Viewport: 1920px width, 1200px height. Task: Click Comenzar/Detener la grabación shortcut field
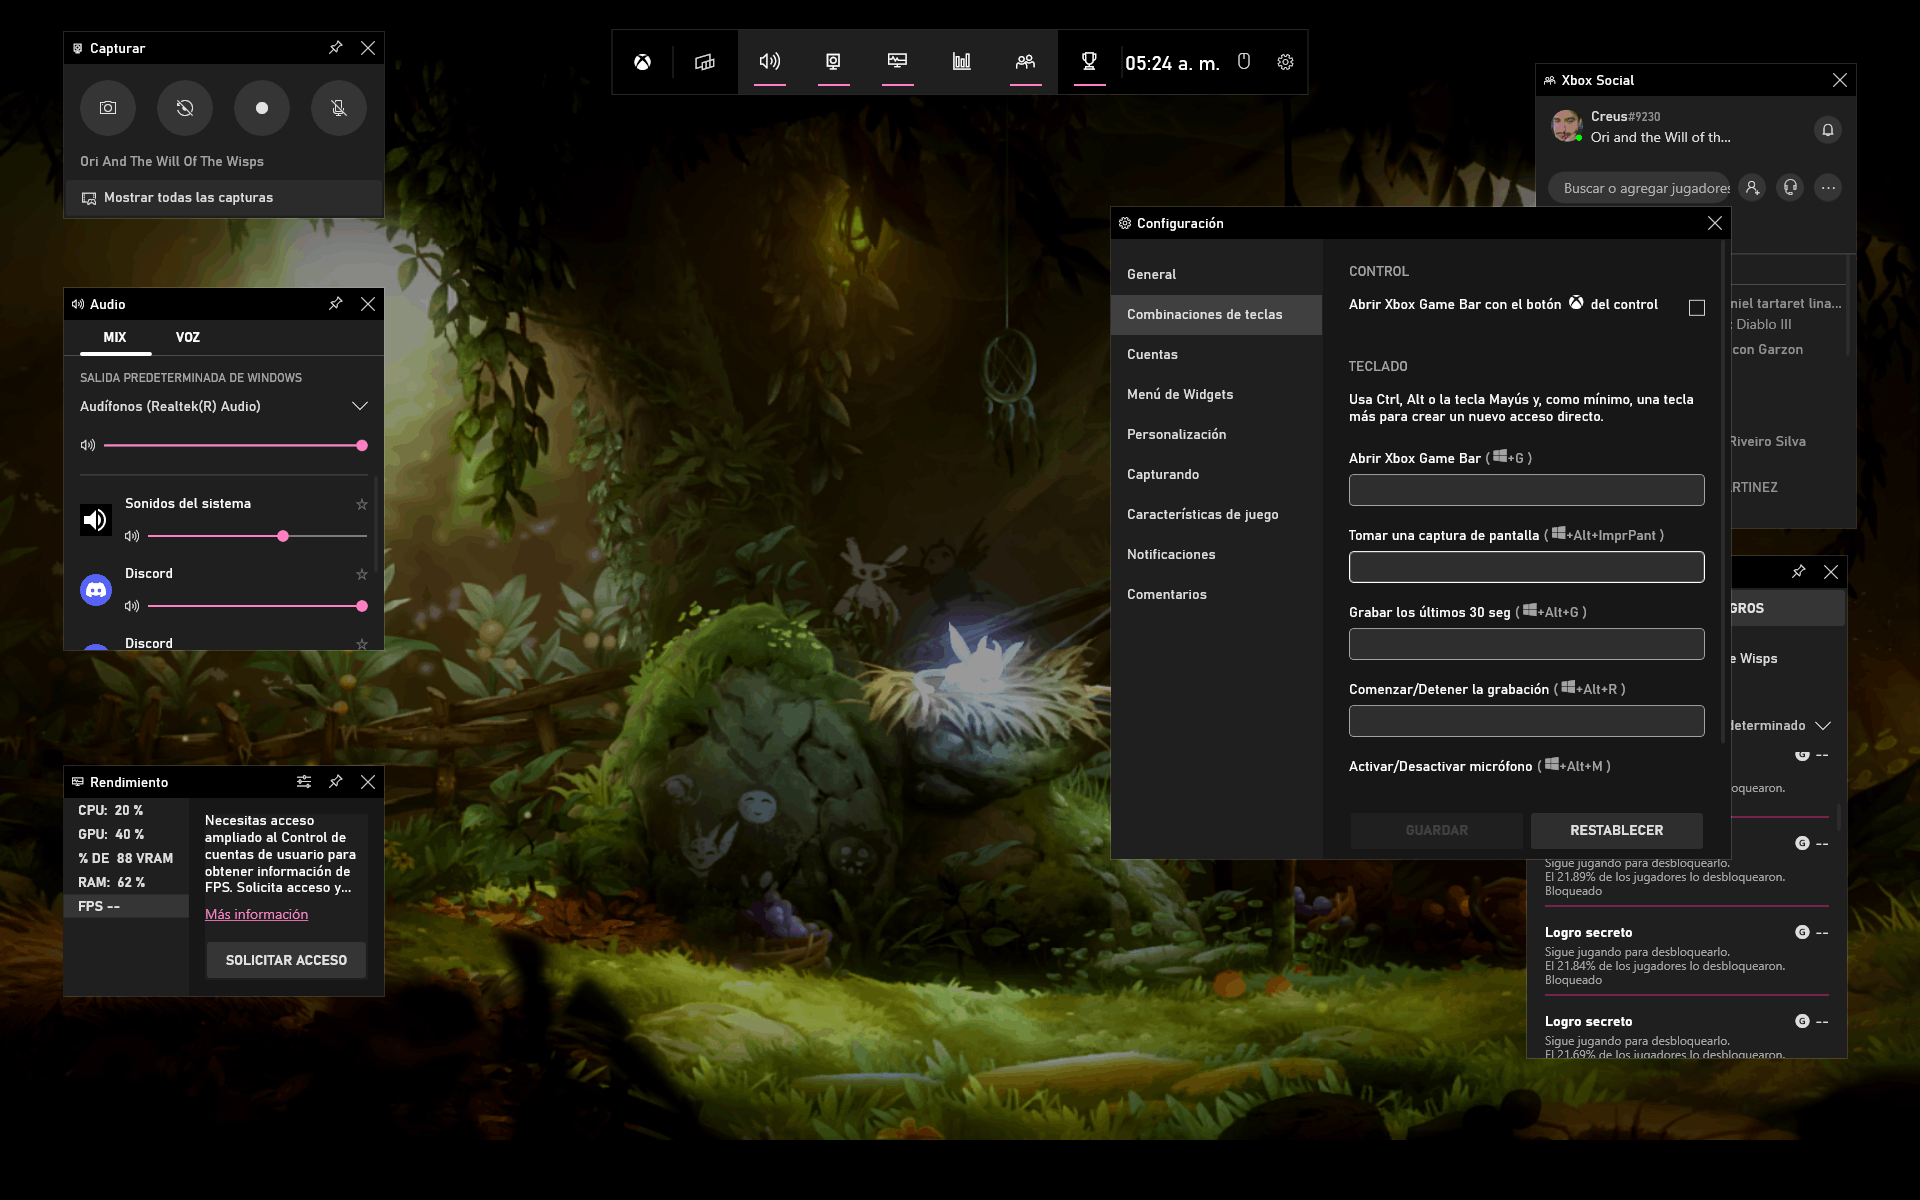click(x=1526, y=721)
